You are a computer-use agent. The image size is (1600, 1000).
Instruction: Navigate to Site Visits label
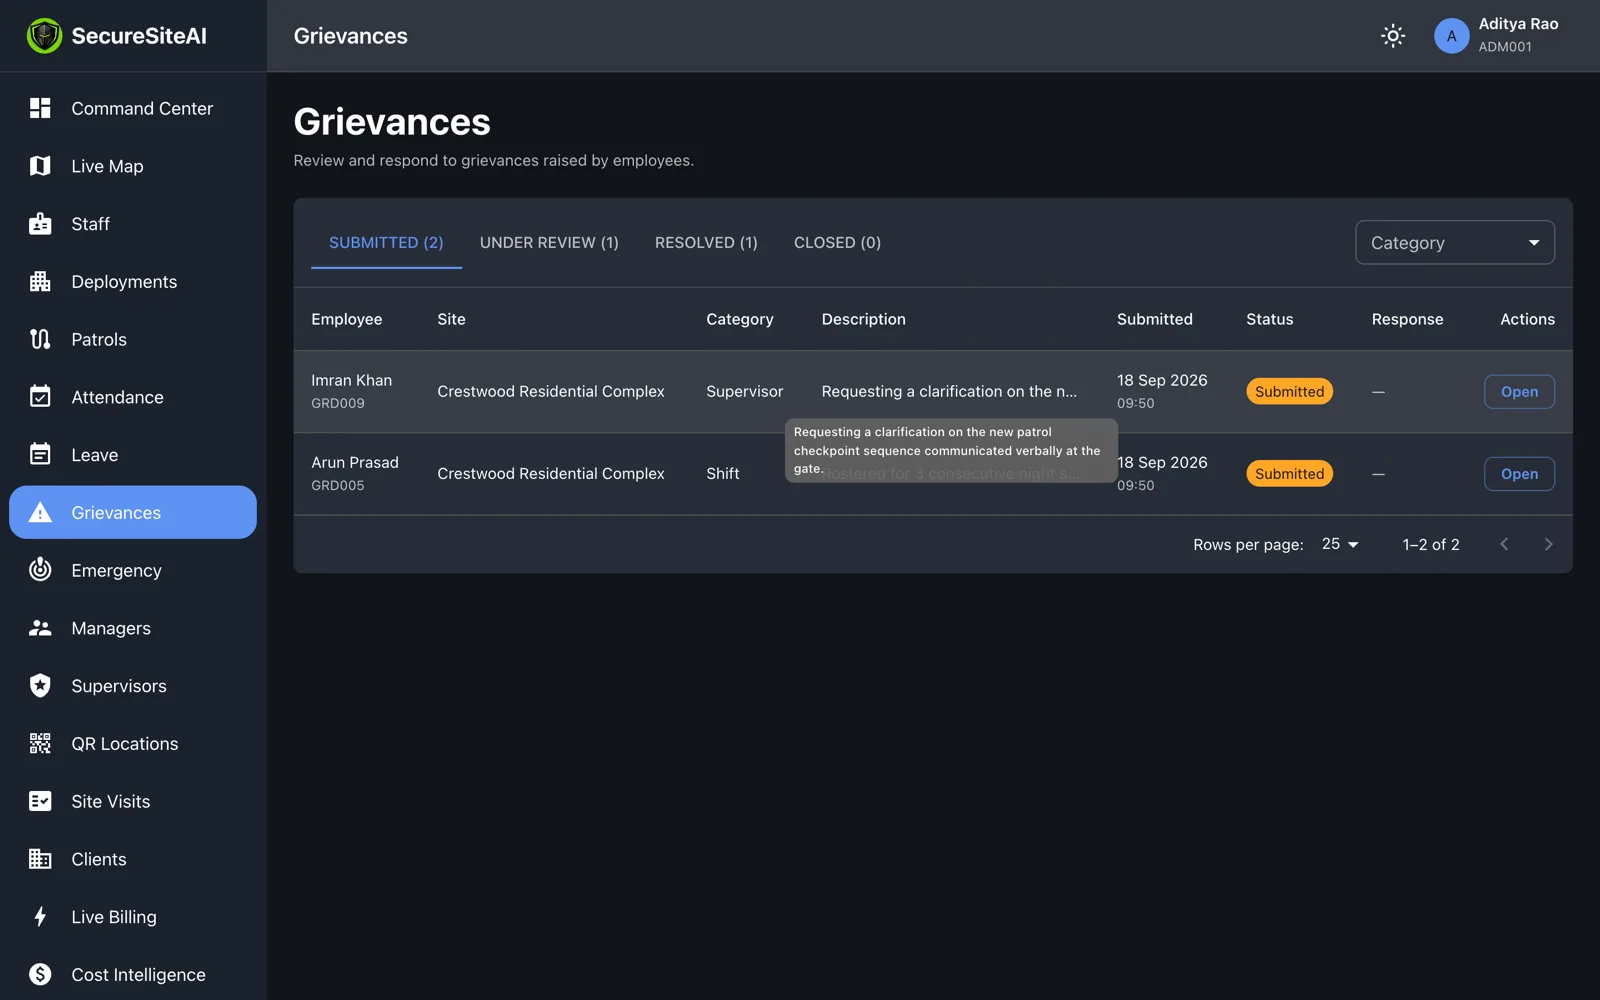point(111,801)
